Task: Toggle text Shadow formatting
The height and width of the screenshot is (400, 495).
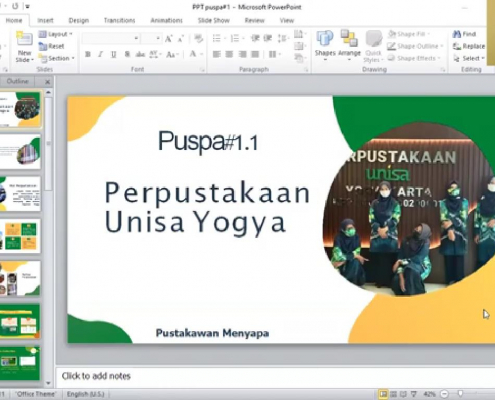Action: (x=127, y=54)
